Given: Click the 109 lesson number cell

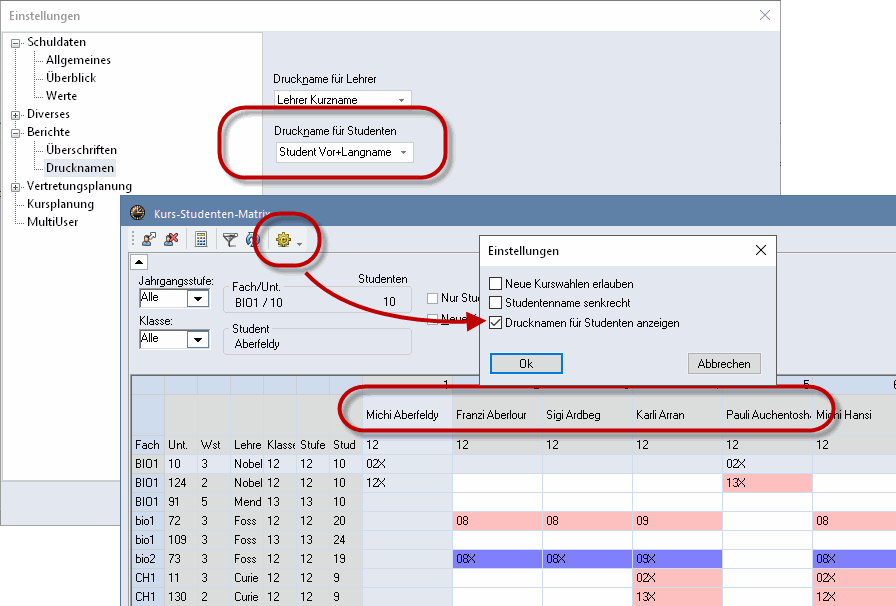Looking at the screenshot, I should point(181,540).
